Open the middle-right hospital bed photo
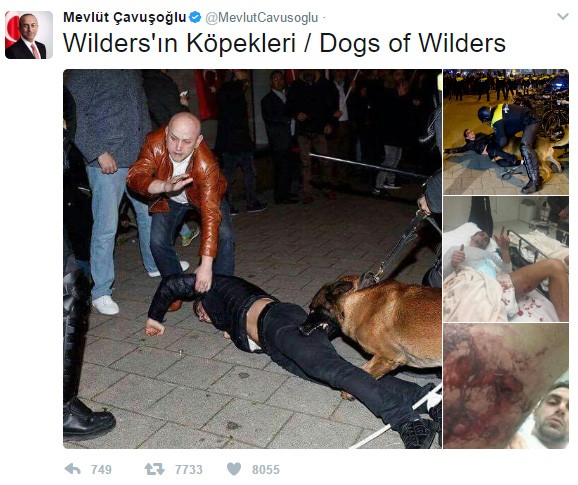The image size is (578, 485). coord(506,259)
